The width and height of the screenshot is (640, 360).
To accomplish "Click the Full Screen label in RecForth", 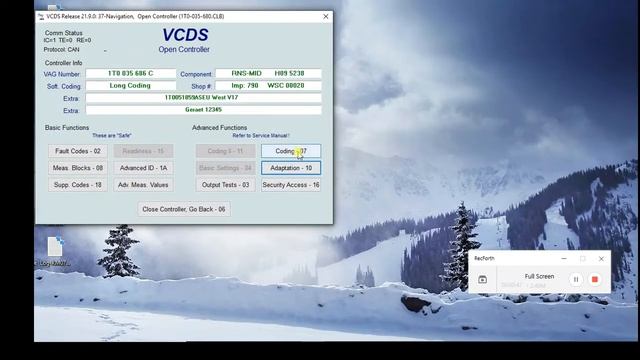I will [x=539, y=276].
